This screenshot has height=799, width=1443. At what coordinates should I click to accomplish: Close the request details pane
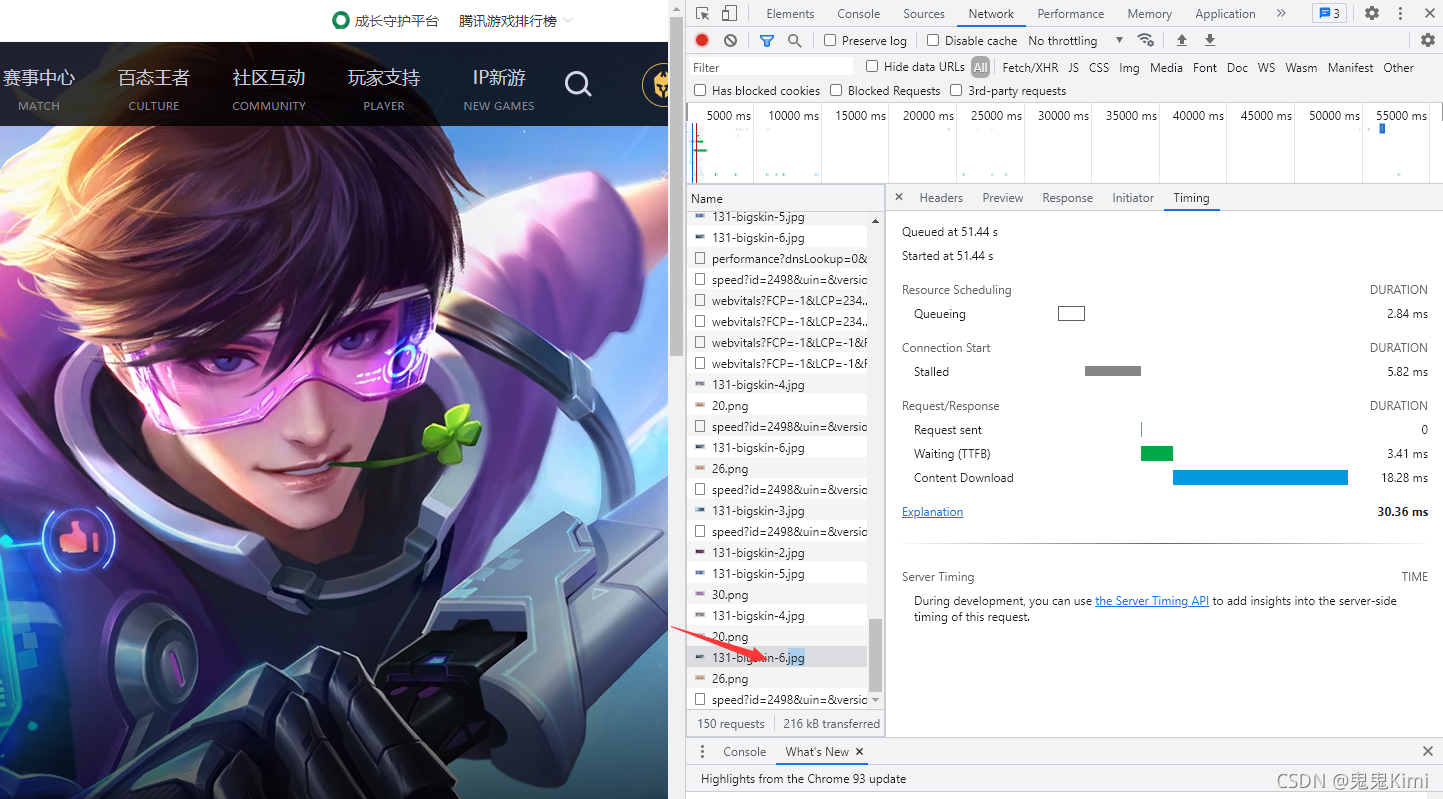pos(899,198)
